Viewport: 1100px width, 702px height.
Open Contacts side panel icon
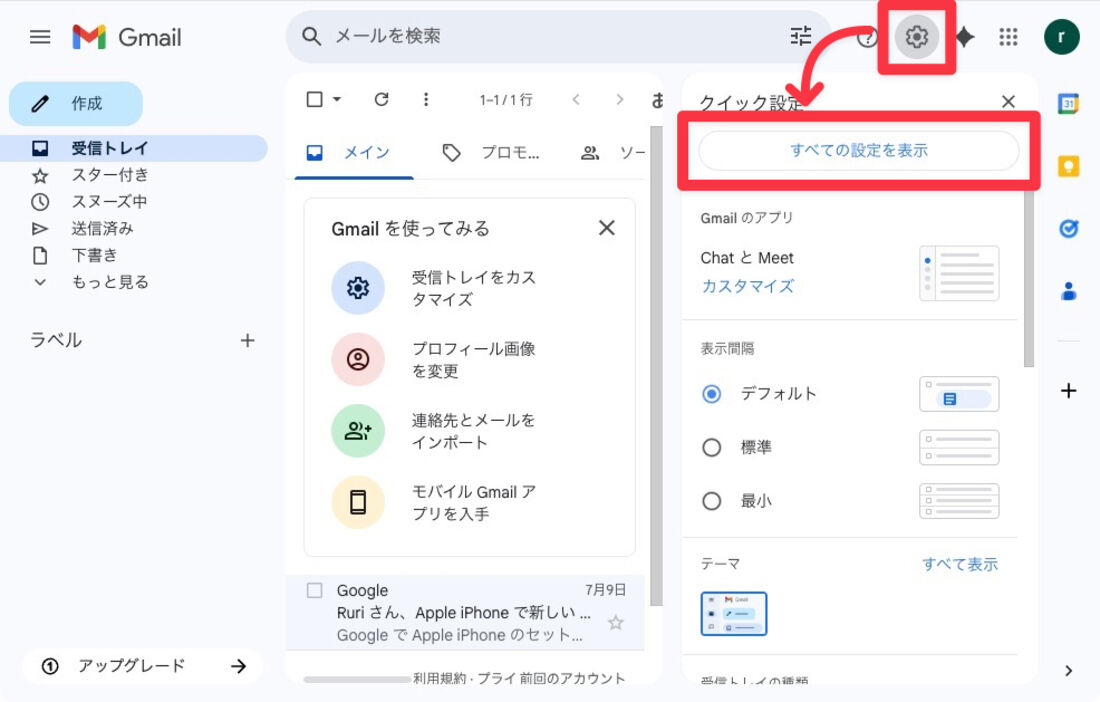(1068, 290)
